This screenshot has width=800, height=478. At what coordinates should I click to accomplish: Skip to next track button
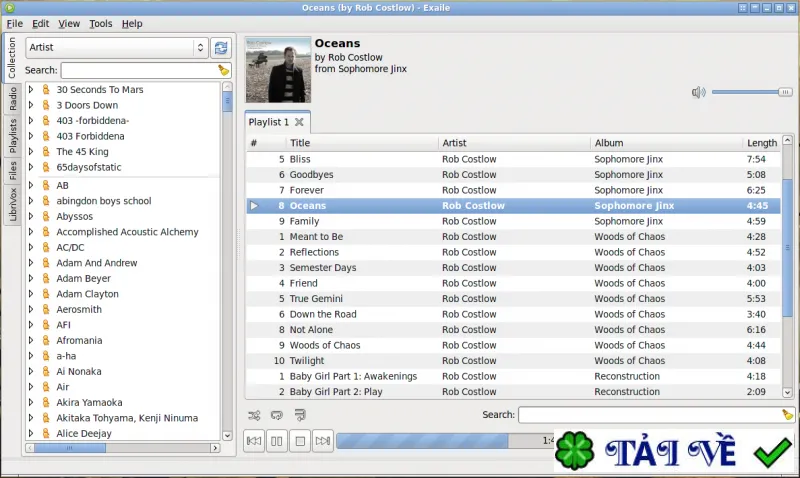point(323,441)
